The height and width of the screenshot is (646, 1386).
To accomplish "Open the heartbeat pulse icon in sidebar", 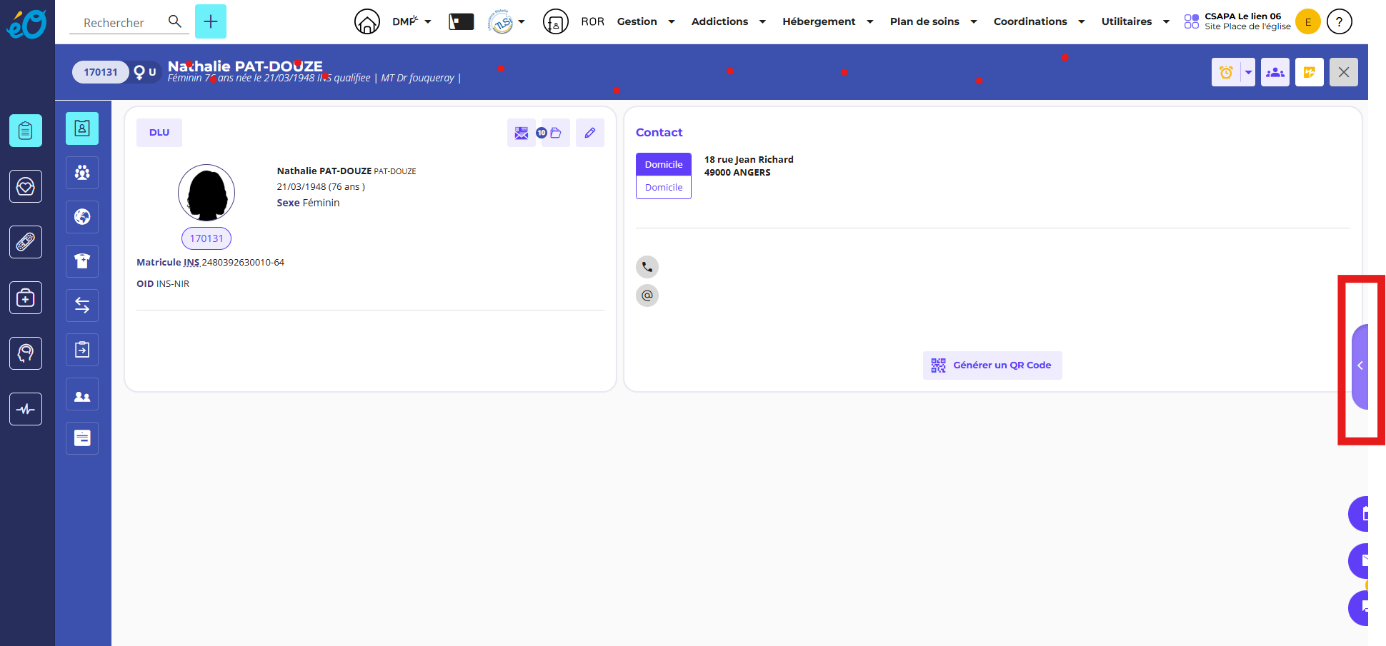I will pos(26,409).
